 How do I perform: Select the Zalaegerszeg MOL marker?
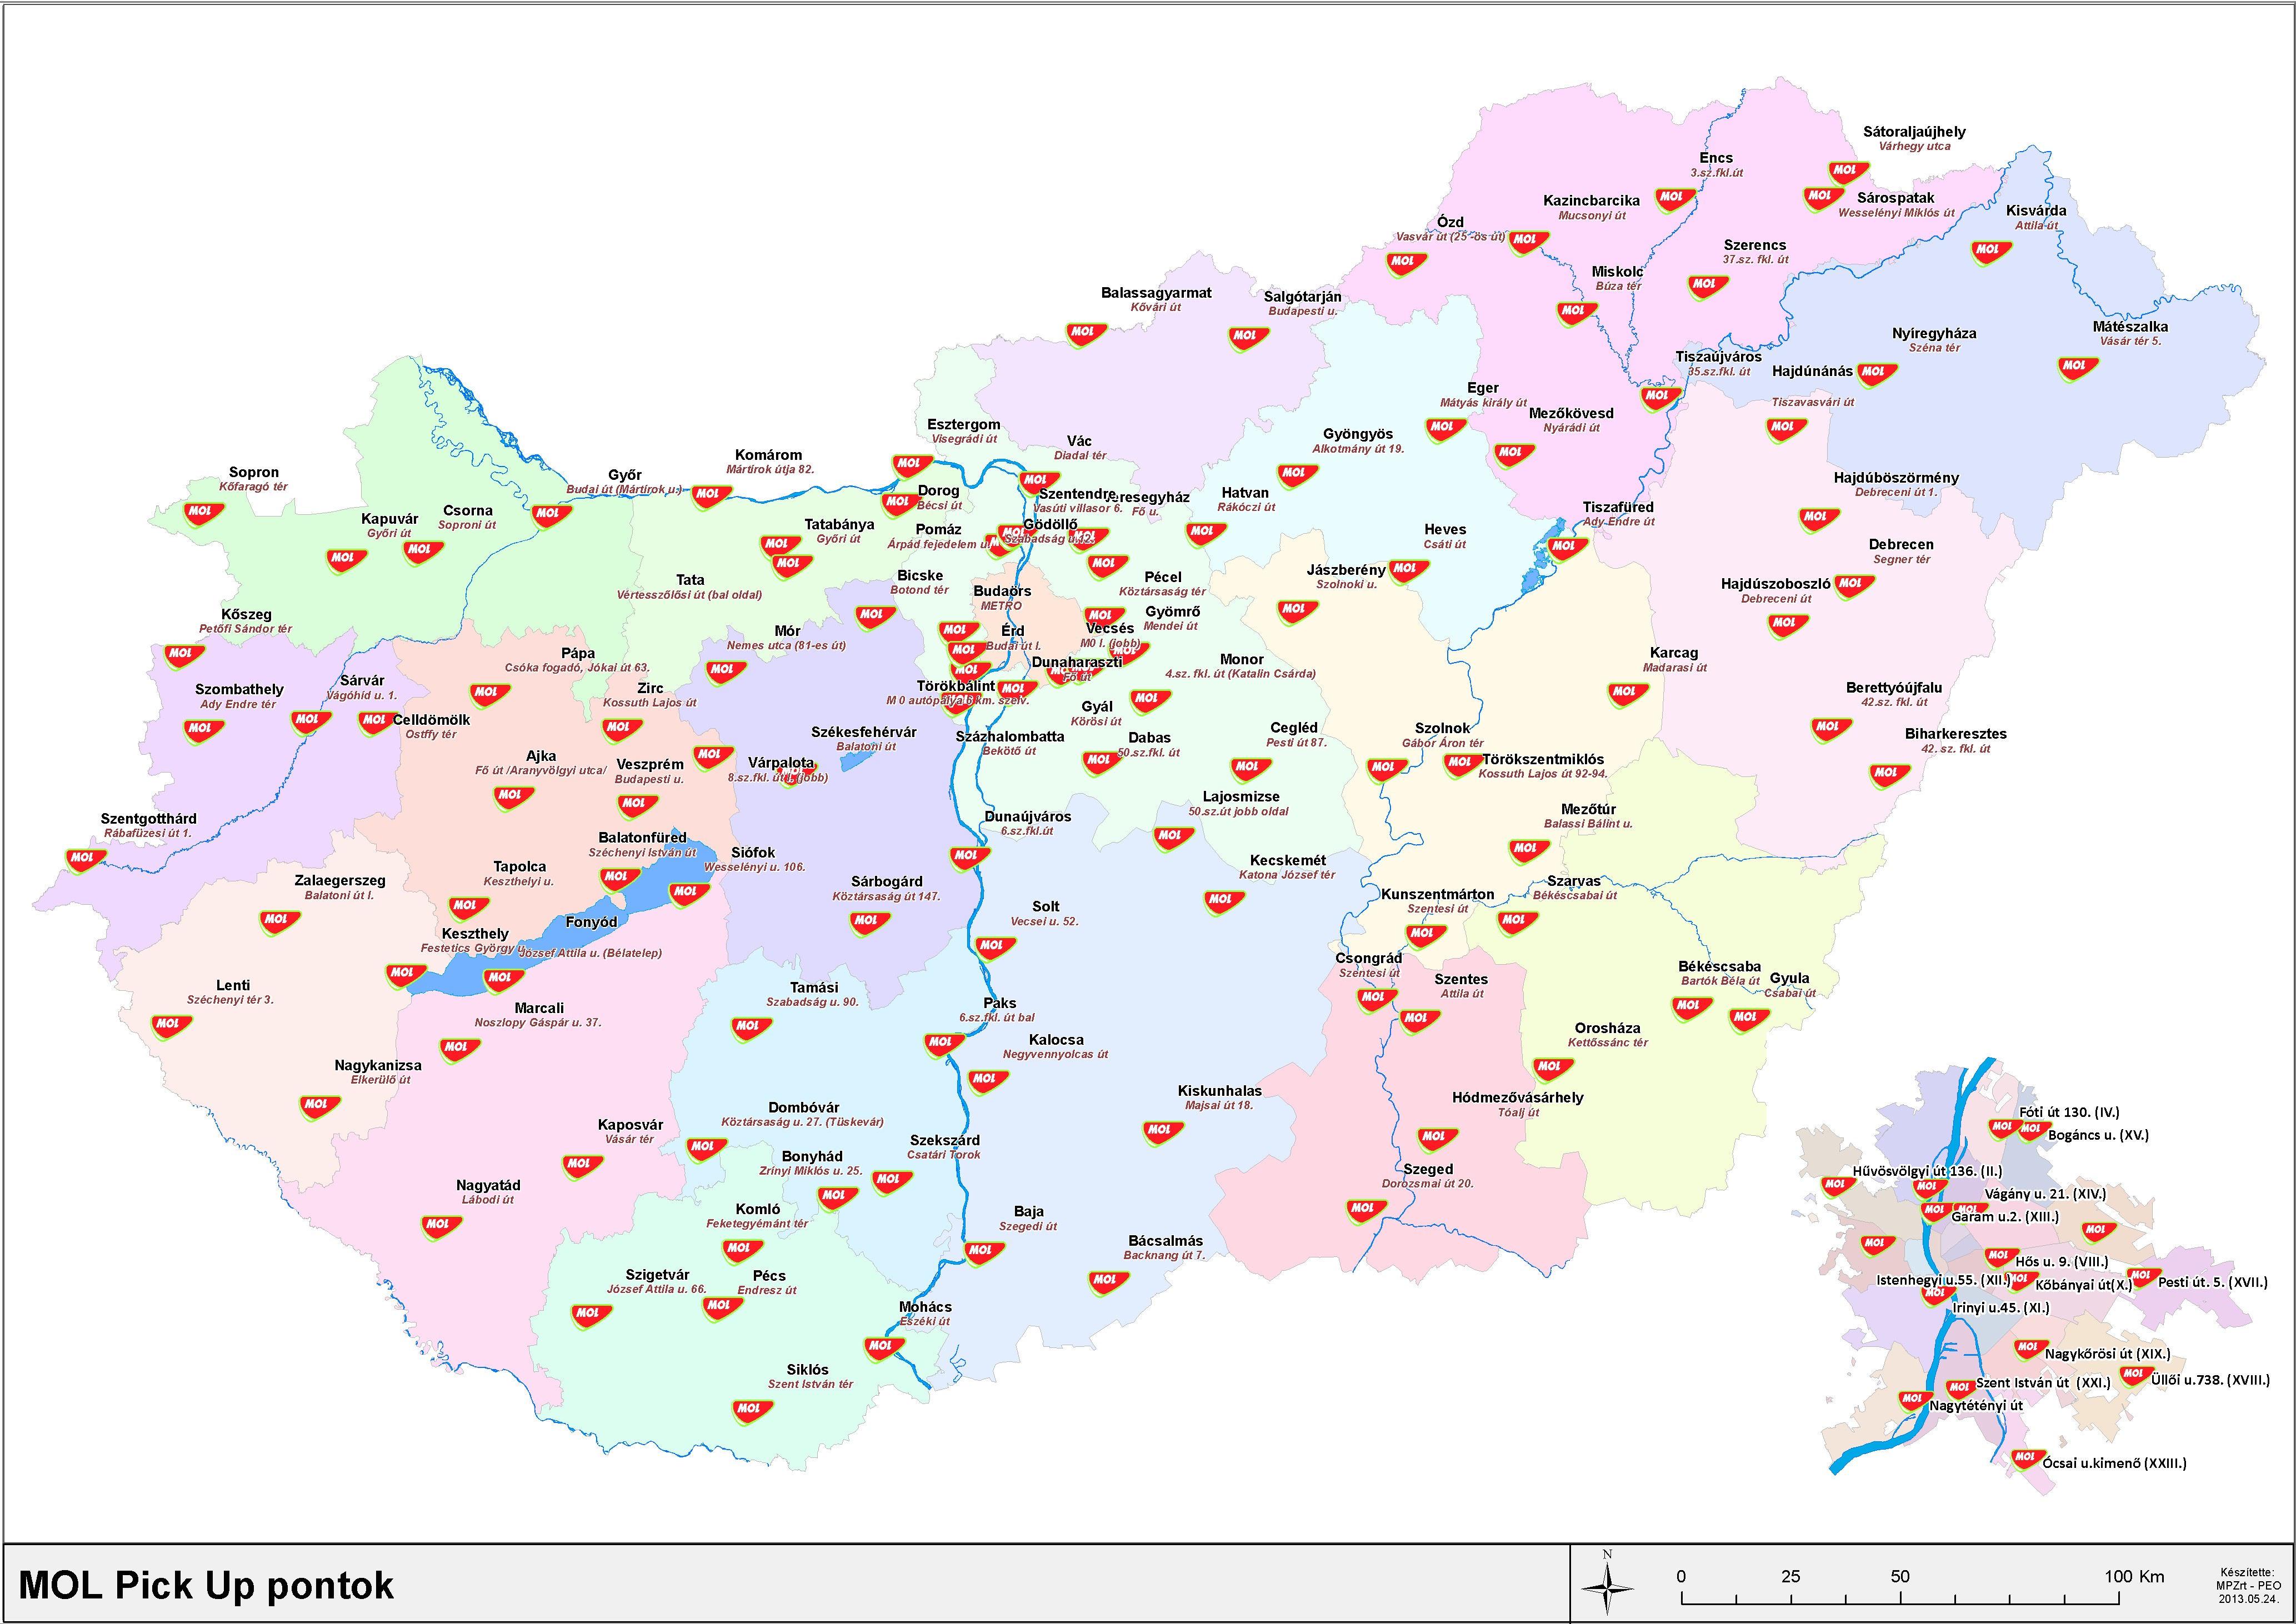tap(279, 922)
